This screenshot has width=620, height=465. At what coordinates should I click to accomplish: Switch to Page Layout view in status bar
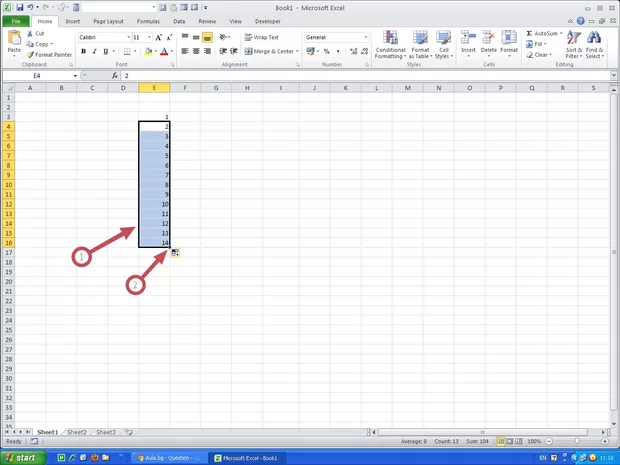[x=510, y=441]
